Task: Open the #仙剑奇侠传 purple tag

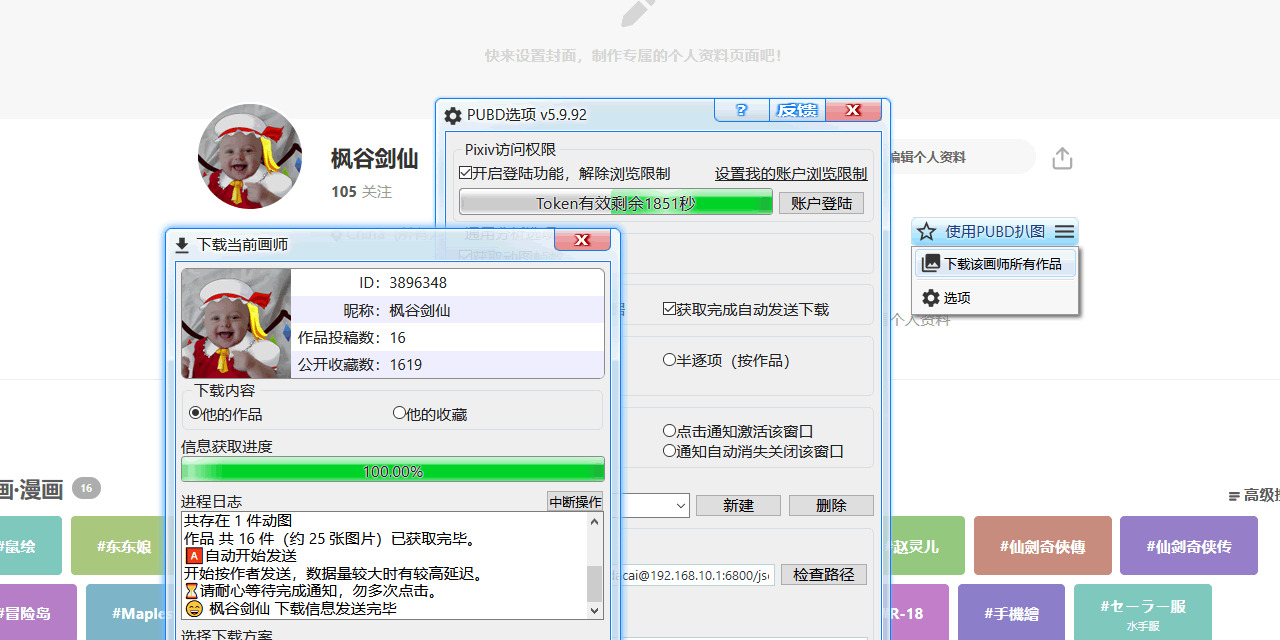Action: point(1189,546)
